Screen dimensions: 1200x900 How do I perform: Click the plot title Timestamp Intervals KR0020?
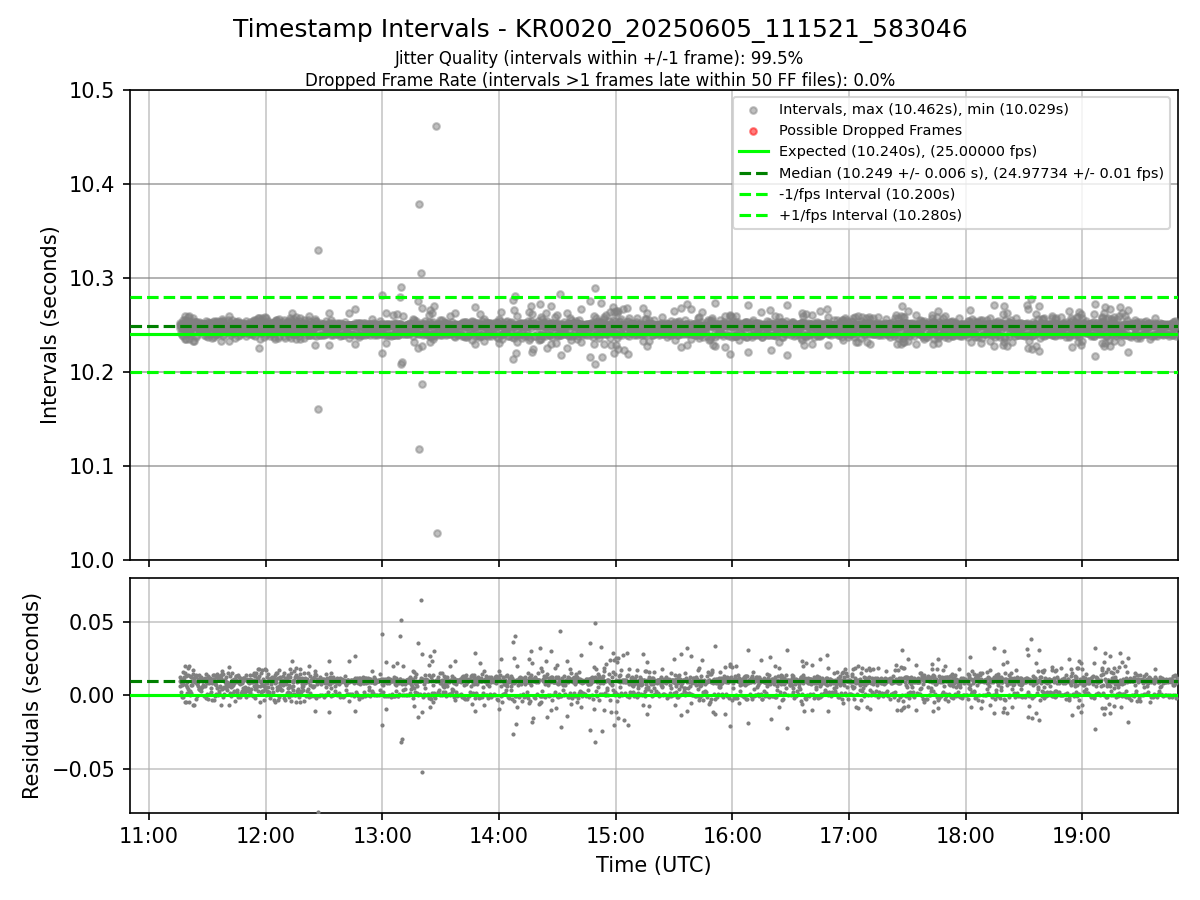pos(600,29)
